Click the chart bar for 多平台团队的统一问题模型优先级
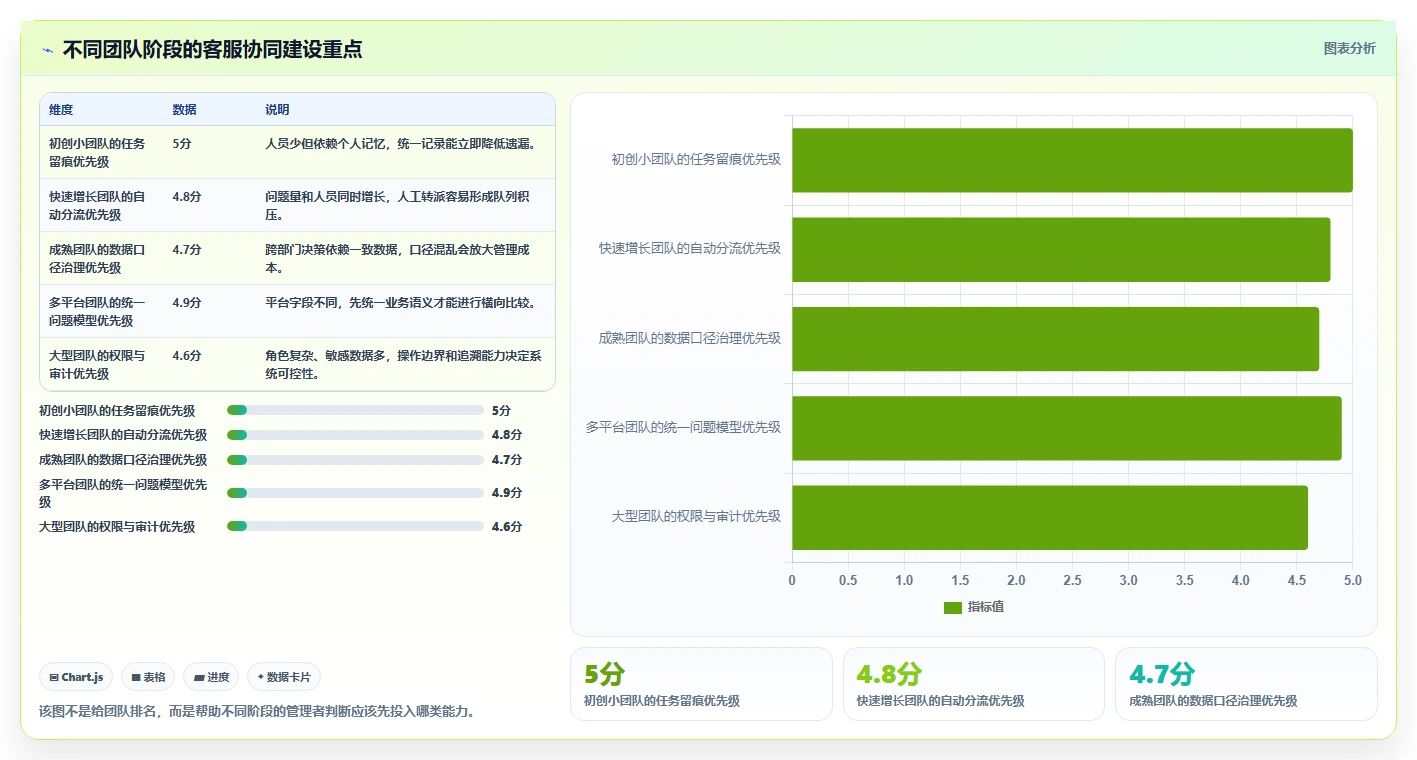Viewport: 1417px width, 760px height. click(1066, 428)
